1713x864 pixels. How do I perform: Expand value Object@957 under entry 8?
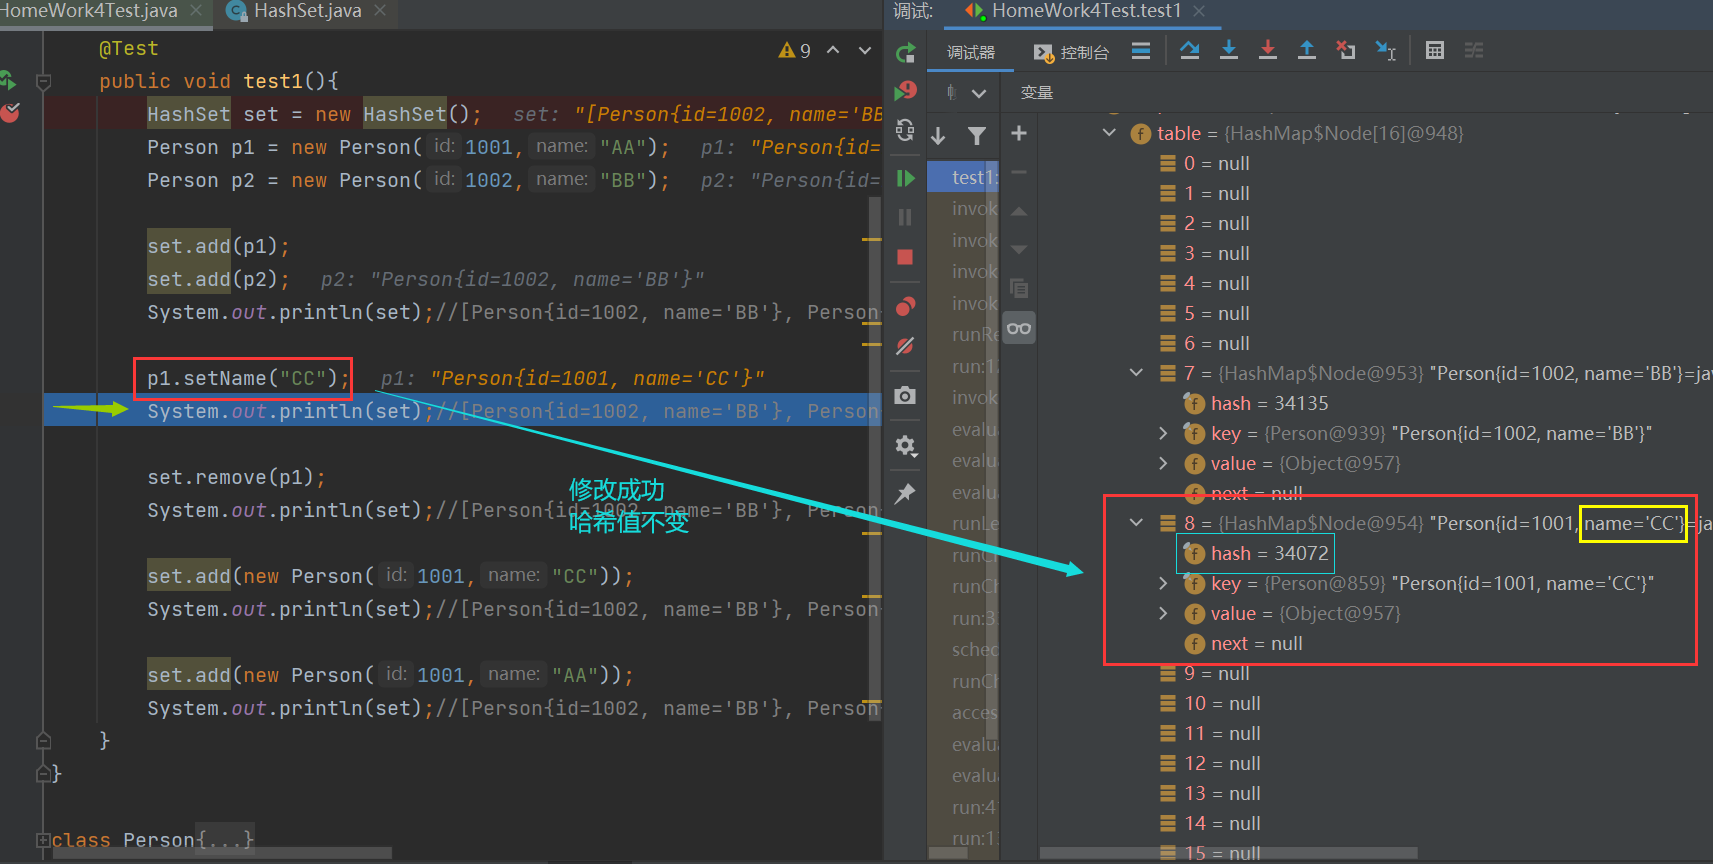[x=1163, y=613]
